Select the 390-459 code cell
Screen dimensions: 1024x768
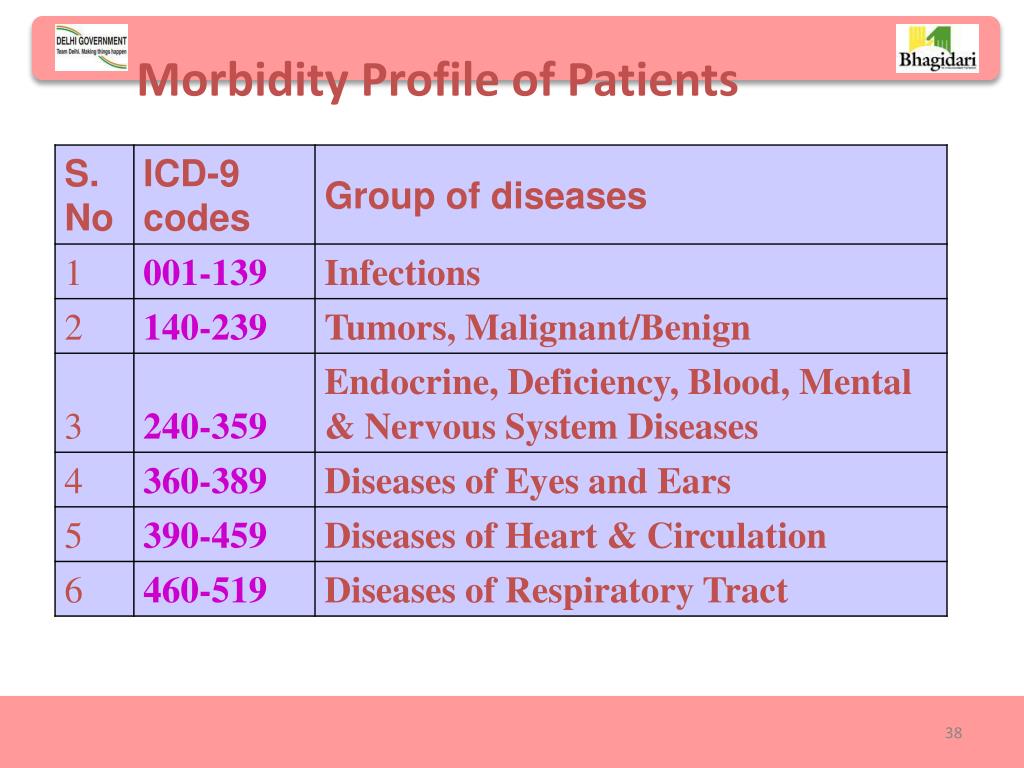[205, 535]
